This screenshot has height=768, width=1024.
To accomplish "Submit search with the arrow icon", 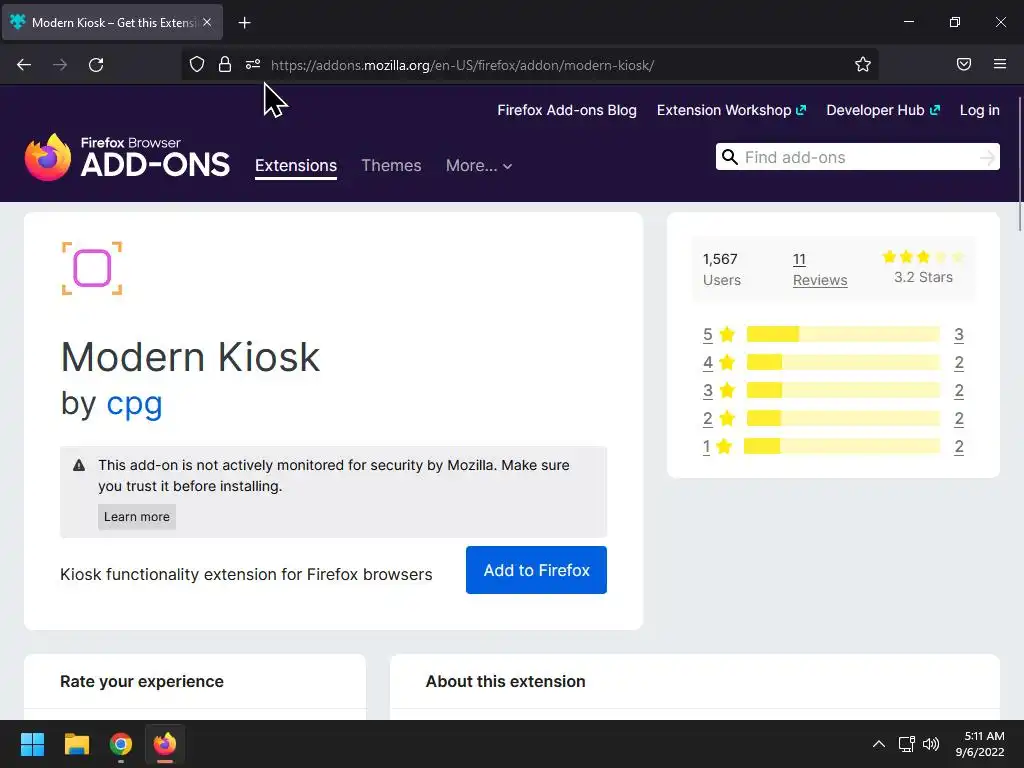I will 987,157.
